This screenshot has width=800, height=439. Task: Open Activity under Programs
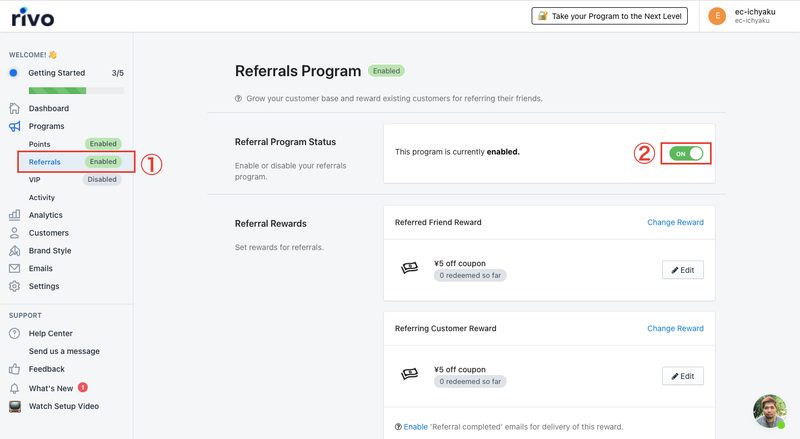[41, 198]
